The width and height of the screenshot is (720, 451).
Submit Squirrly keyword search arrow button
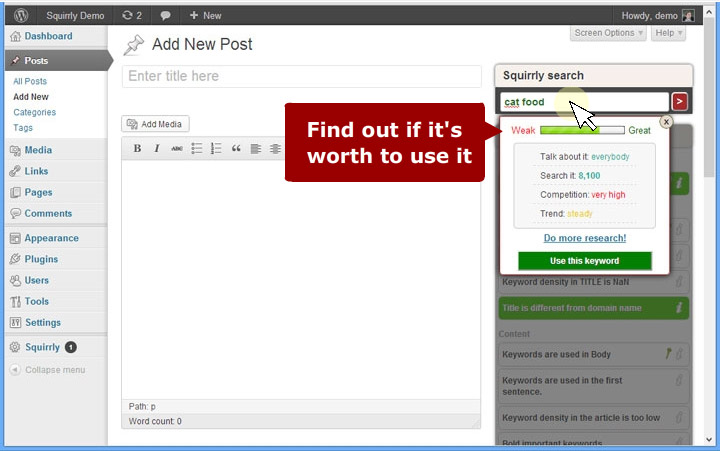click(680, 101)
